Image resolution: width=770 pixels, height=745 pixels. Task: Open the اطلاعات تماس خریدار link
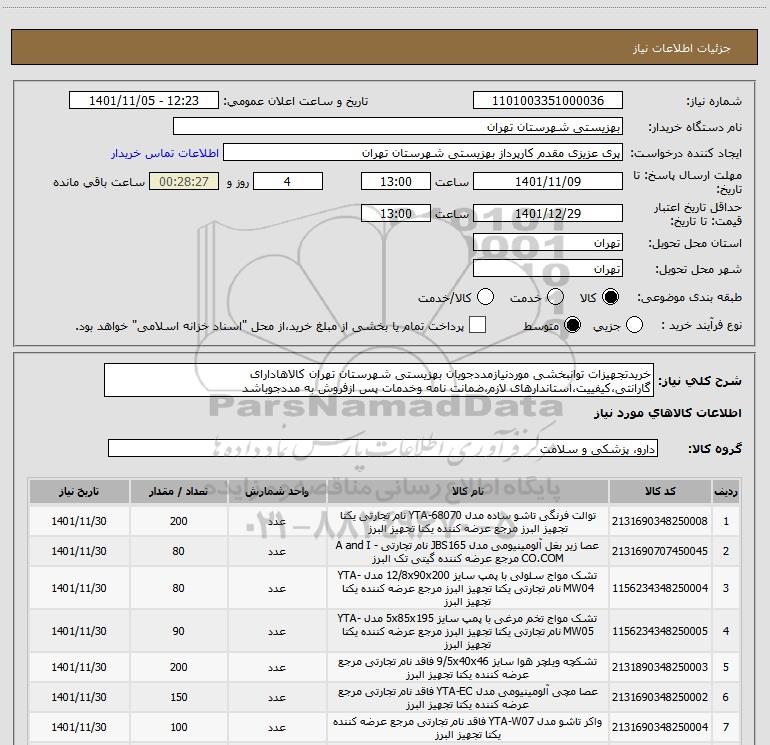click(x=165, y=153)
